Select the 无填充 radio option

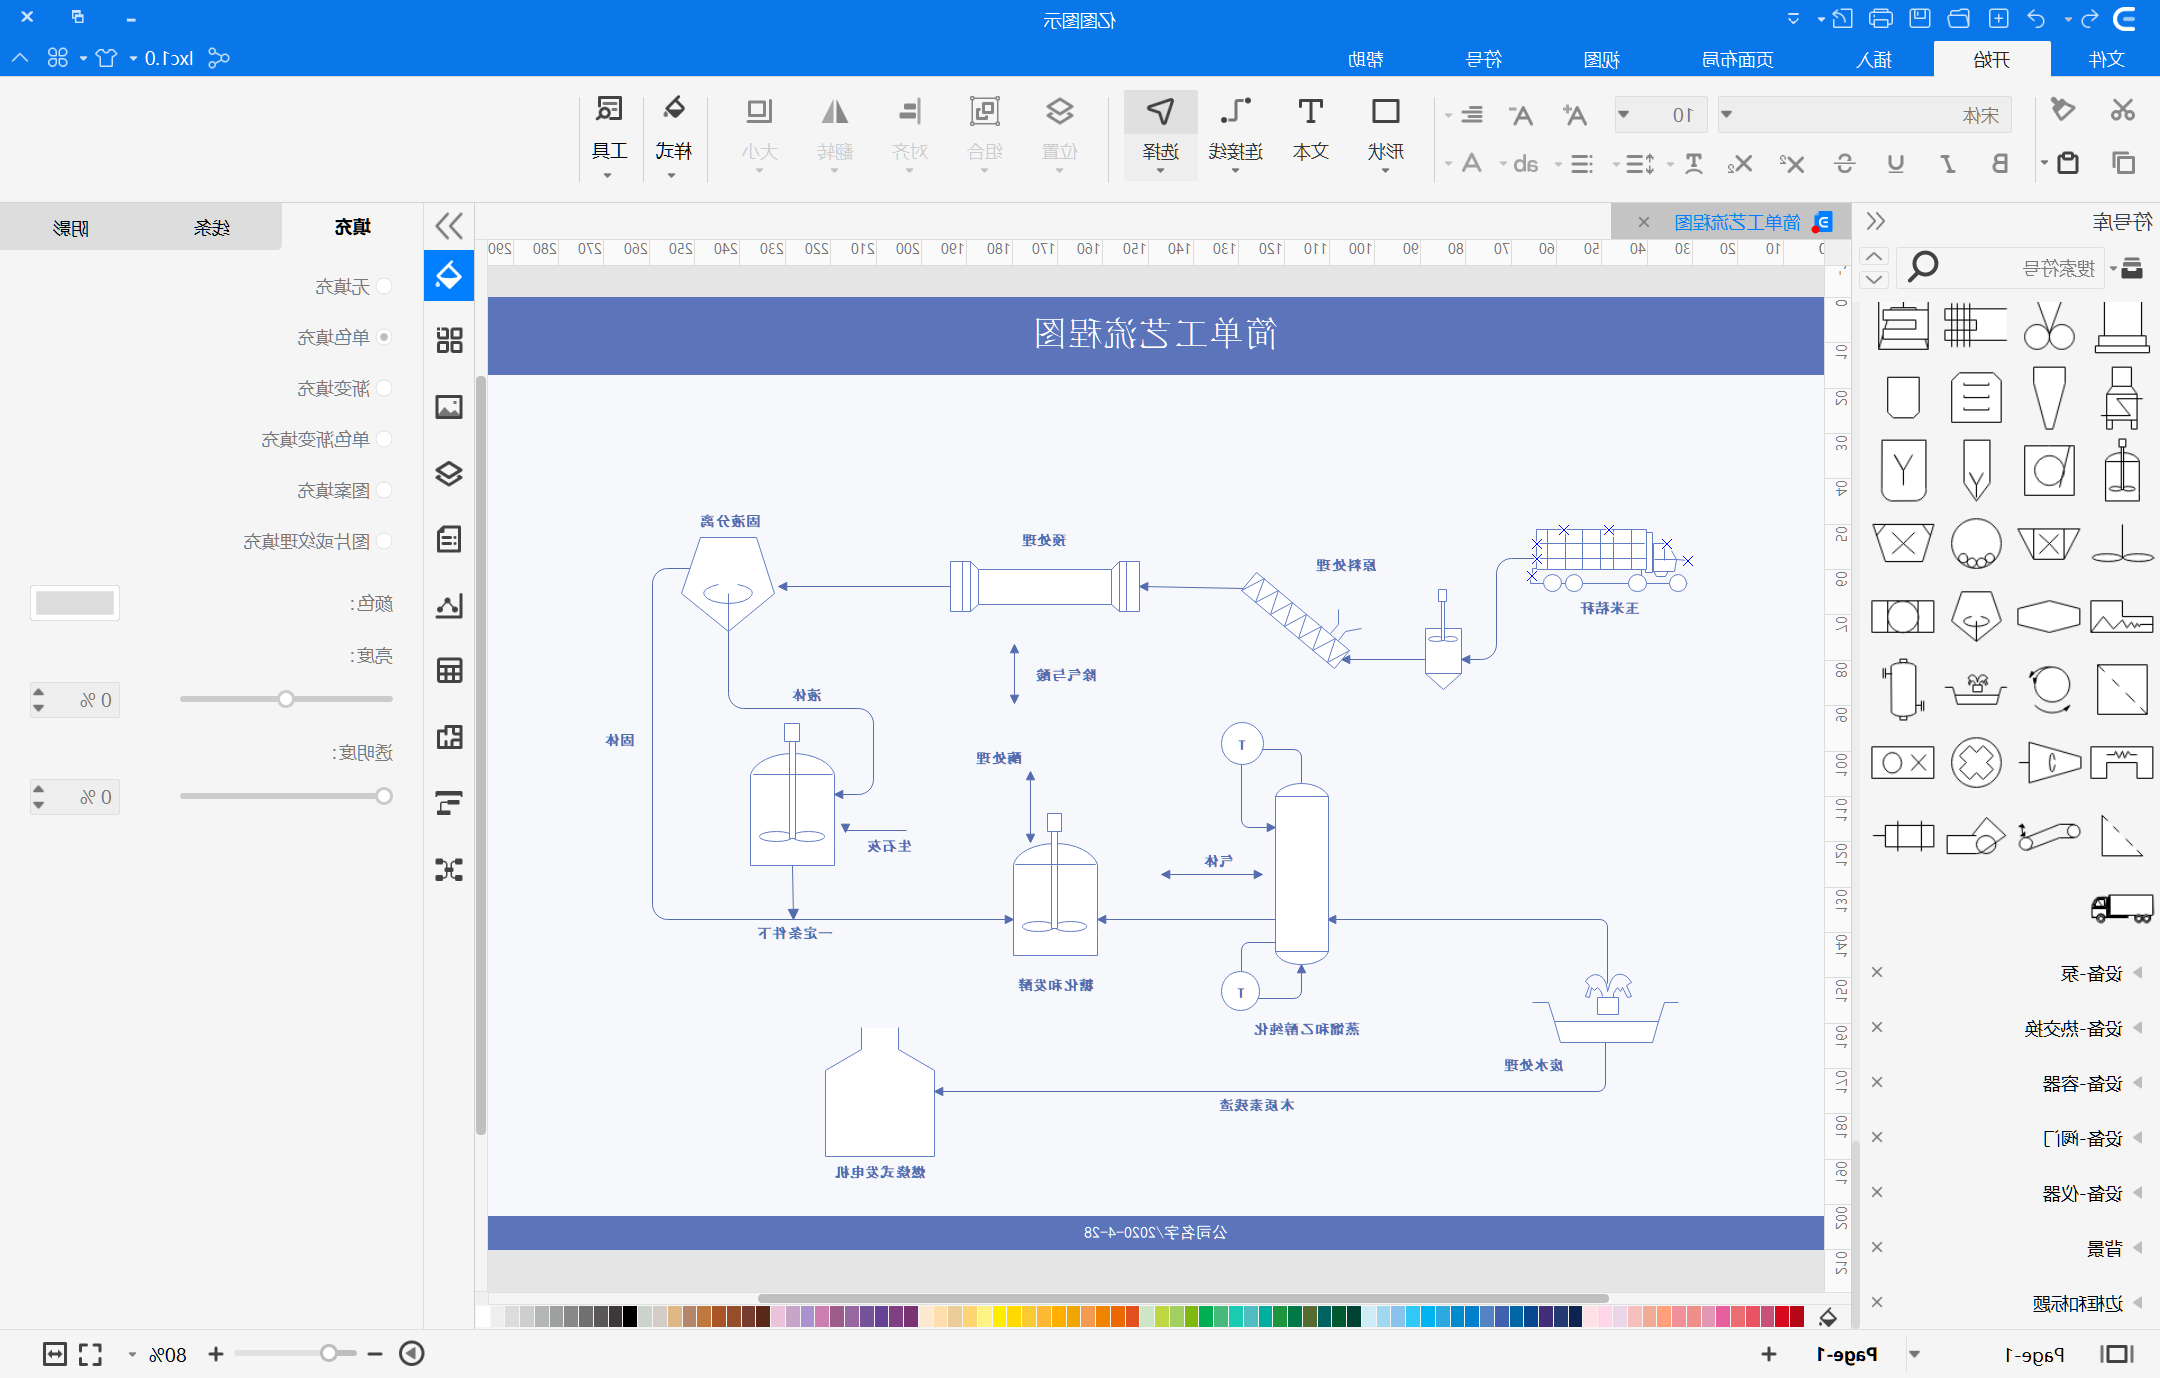coord(384,287)
